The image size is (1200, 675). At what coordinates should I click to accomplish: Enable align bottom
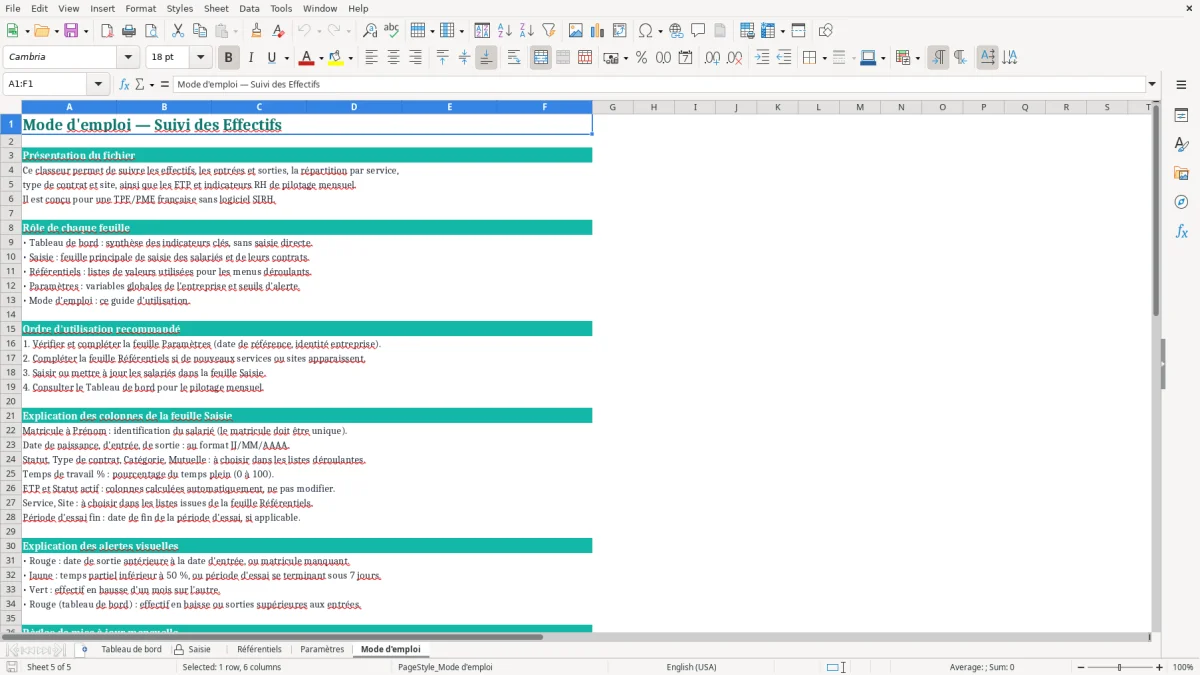pos(486,58)
